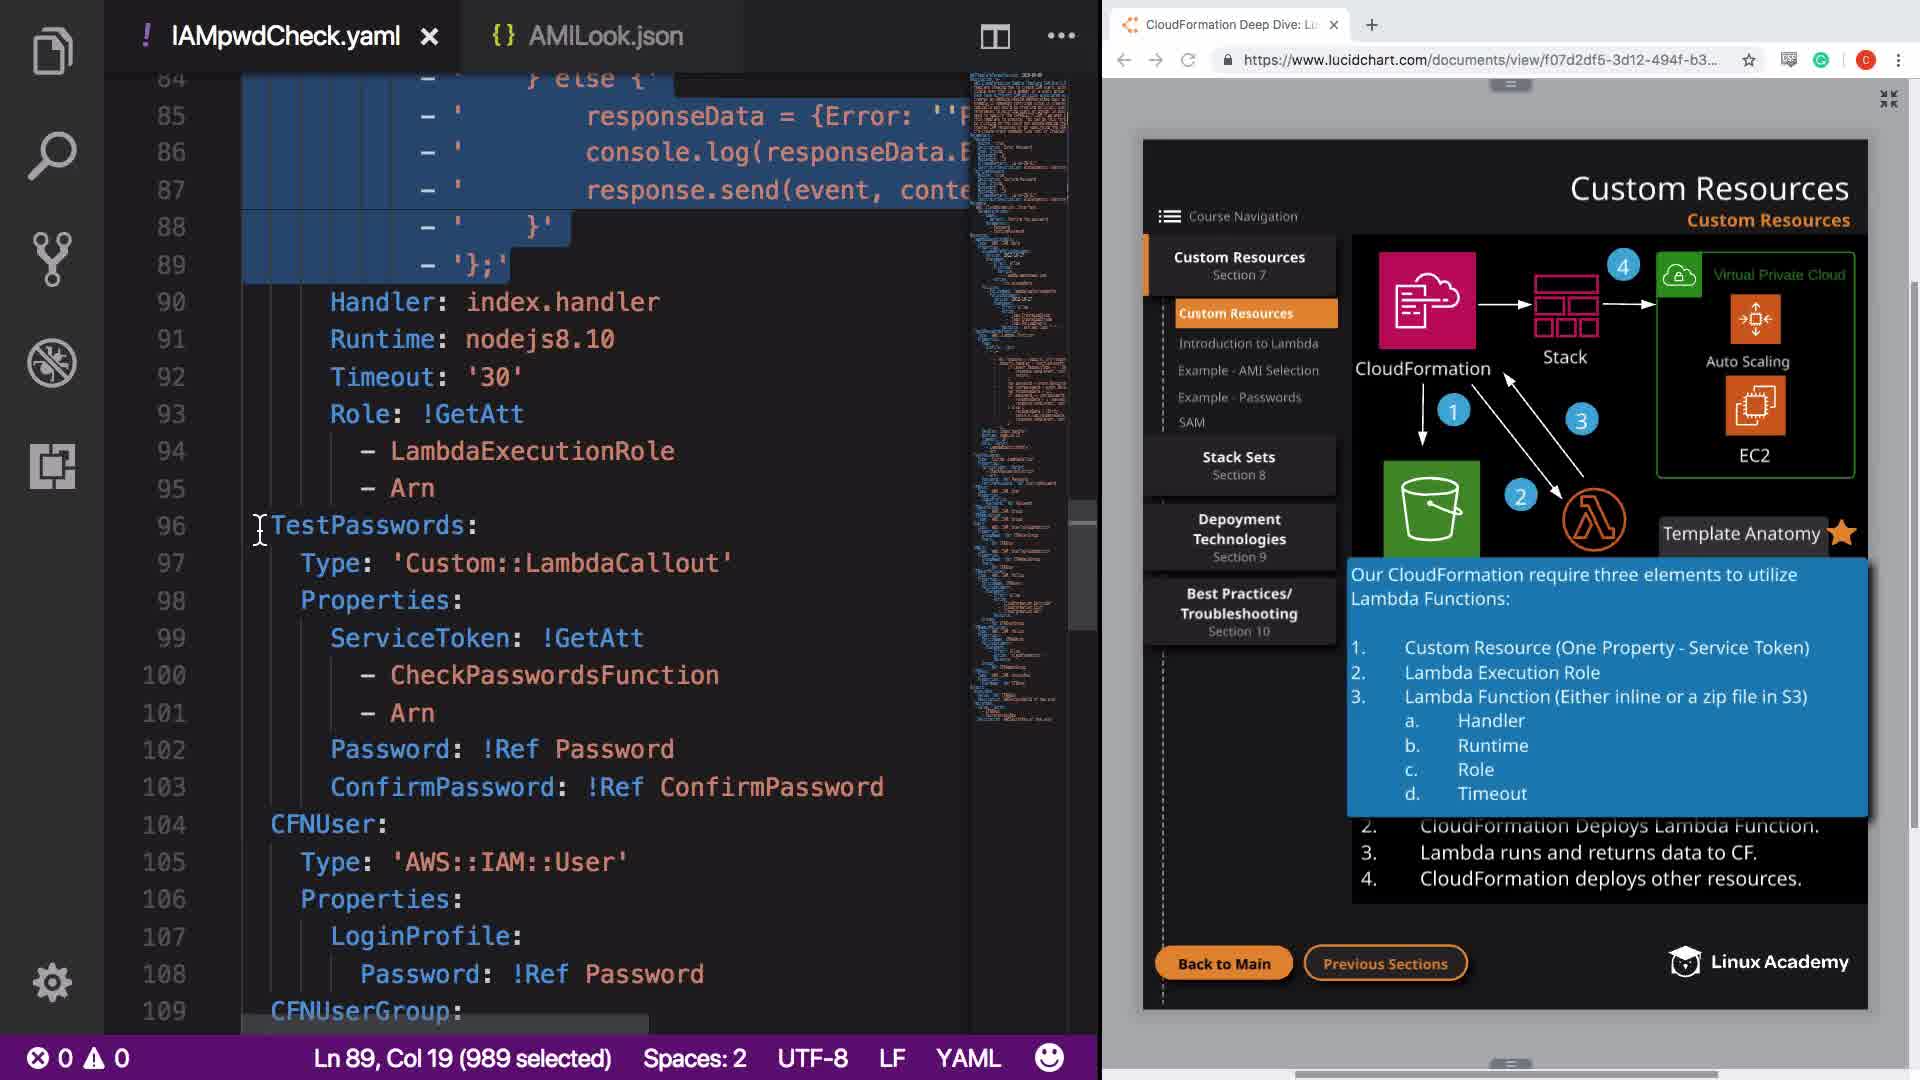Open the Manage gear icon
1920x1080 pixels.
(x=52, y=982)
